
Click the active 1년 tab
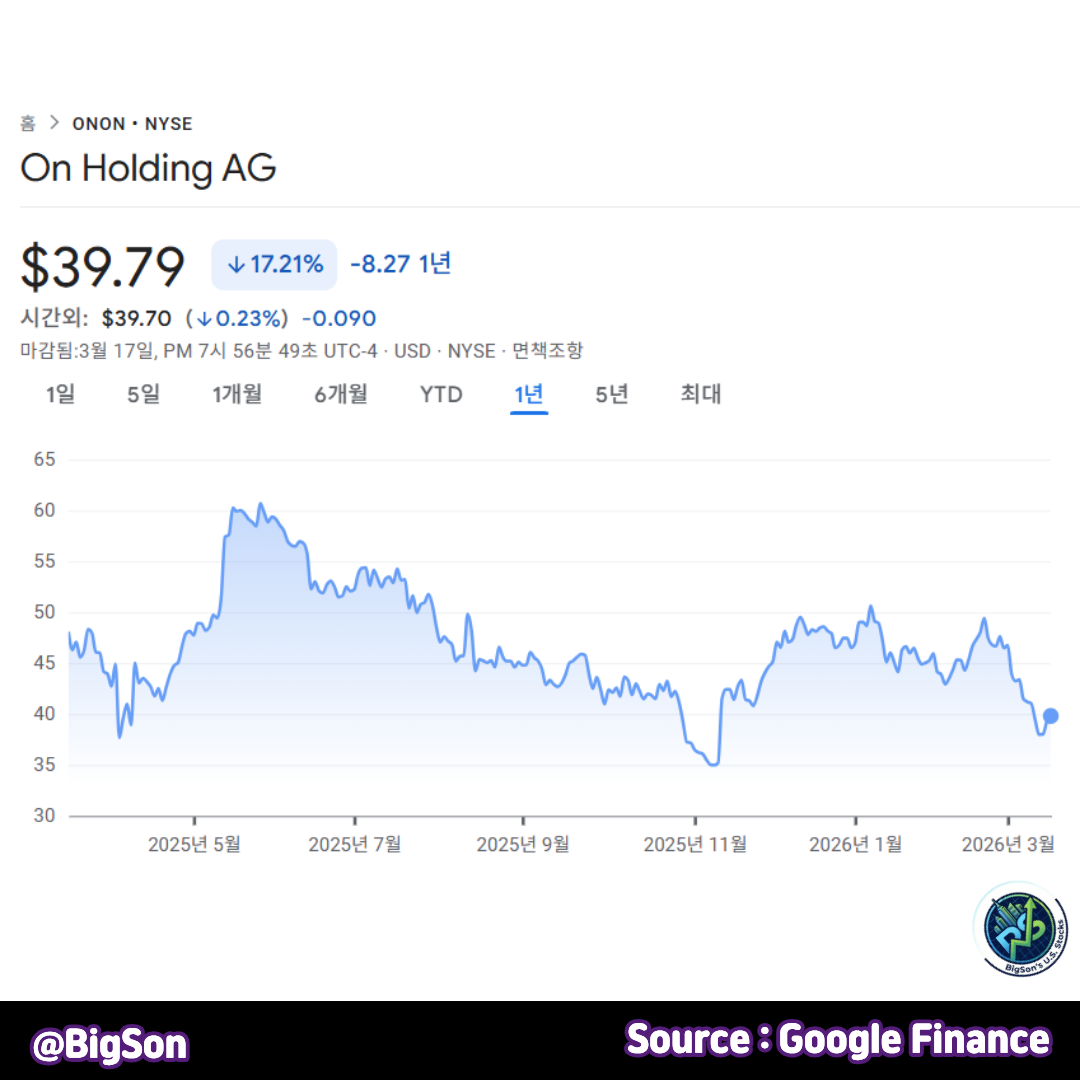(529, 394)
